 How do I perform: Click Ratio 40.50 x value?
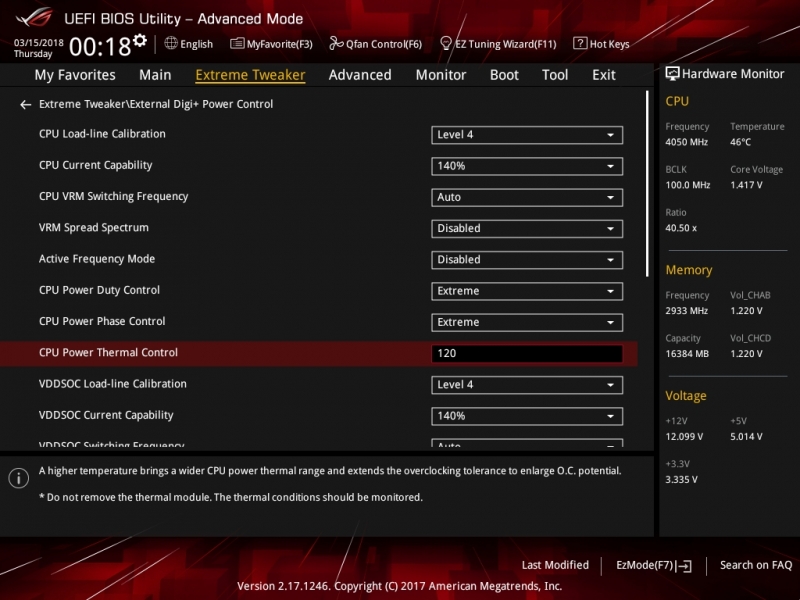pos(681,228)
